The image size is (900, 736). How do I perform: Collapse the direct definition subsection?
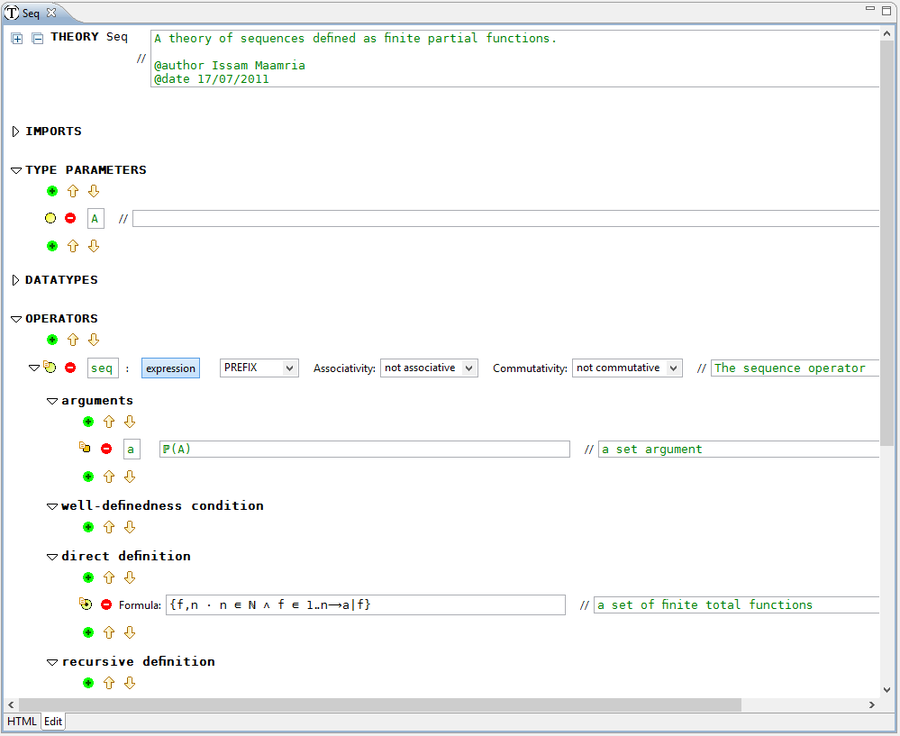point(52,557)
